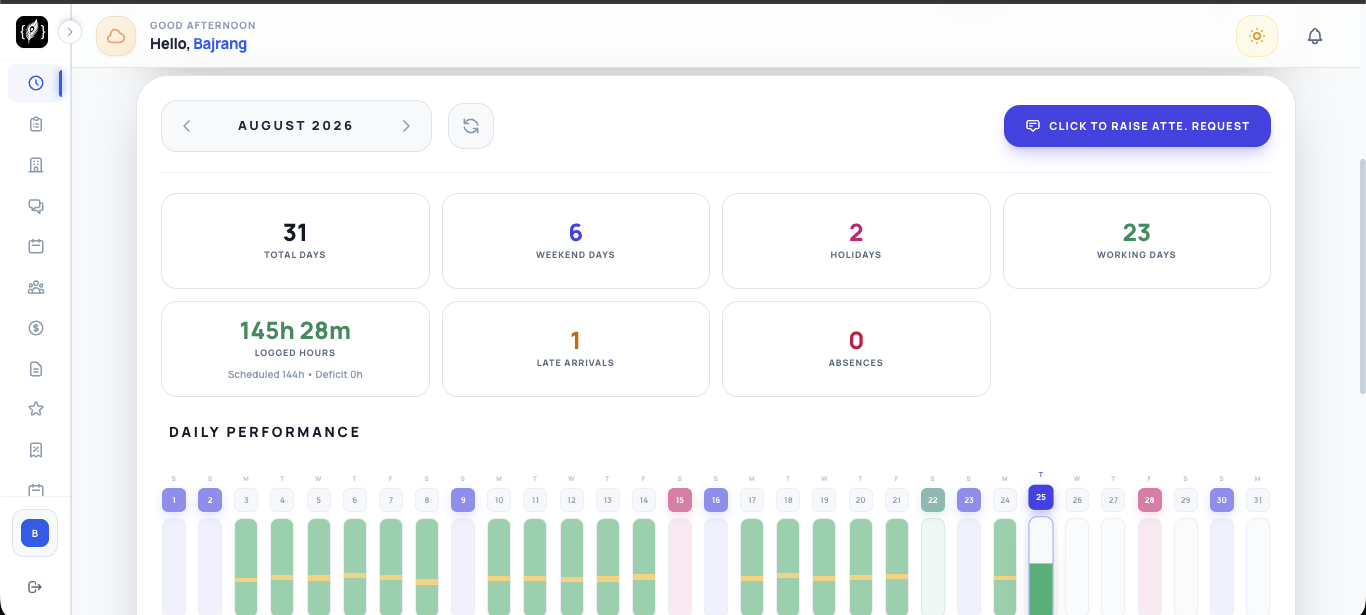The image size is (1366, 615).
Task: Select day 10 marker
Action: click(x=499, y=499)
